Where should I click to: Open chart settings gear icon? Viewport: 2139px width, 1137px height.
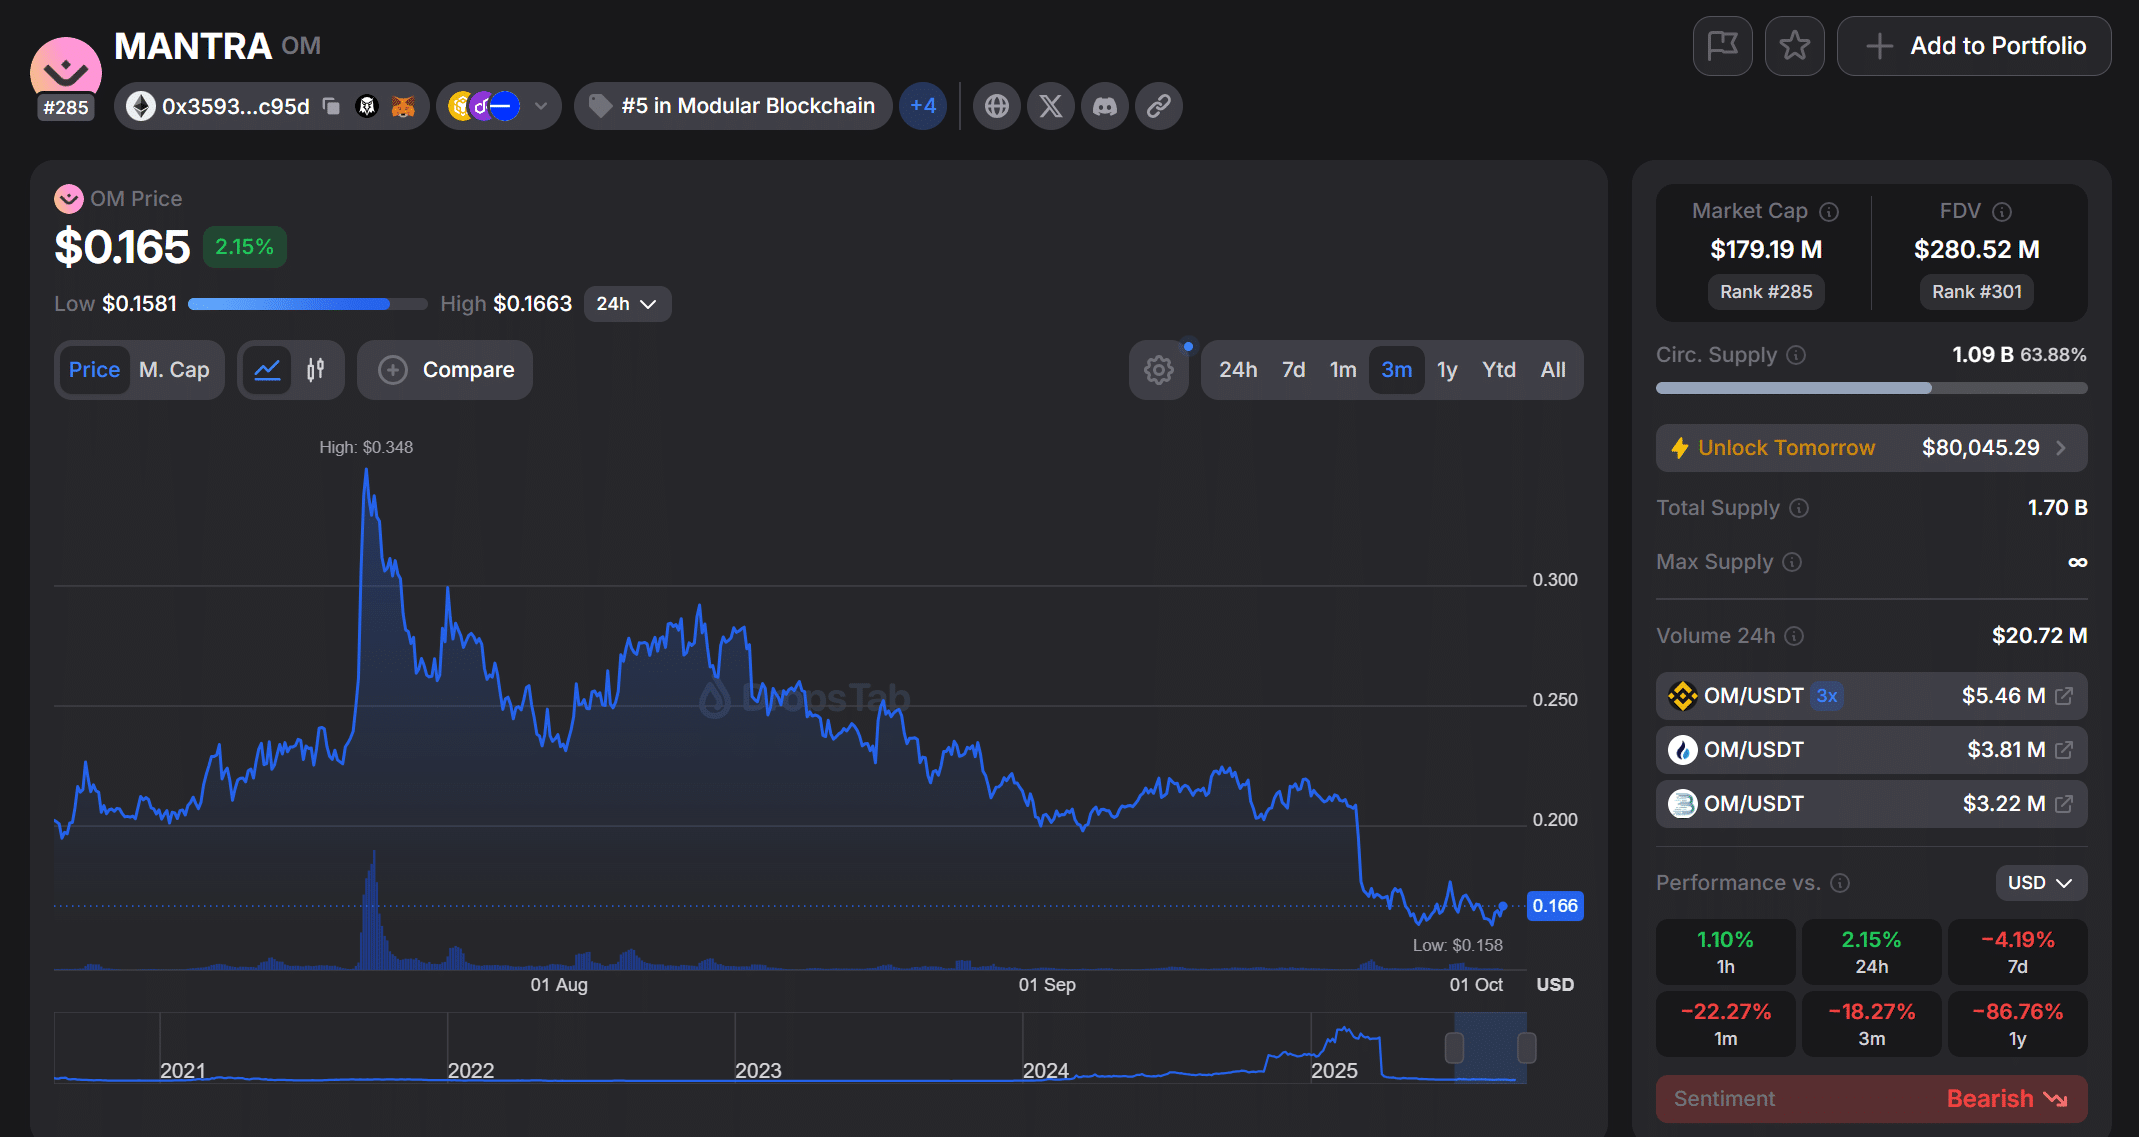[x=1158, y=370]
